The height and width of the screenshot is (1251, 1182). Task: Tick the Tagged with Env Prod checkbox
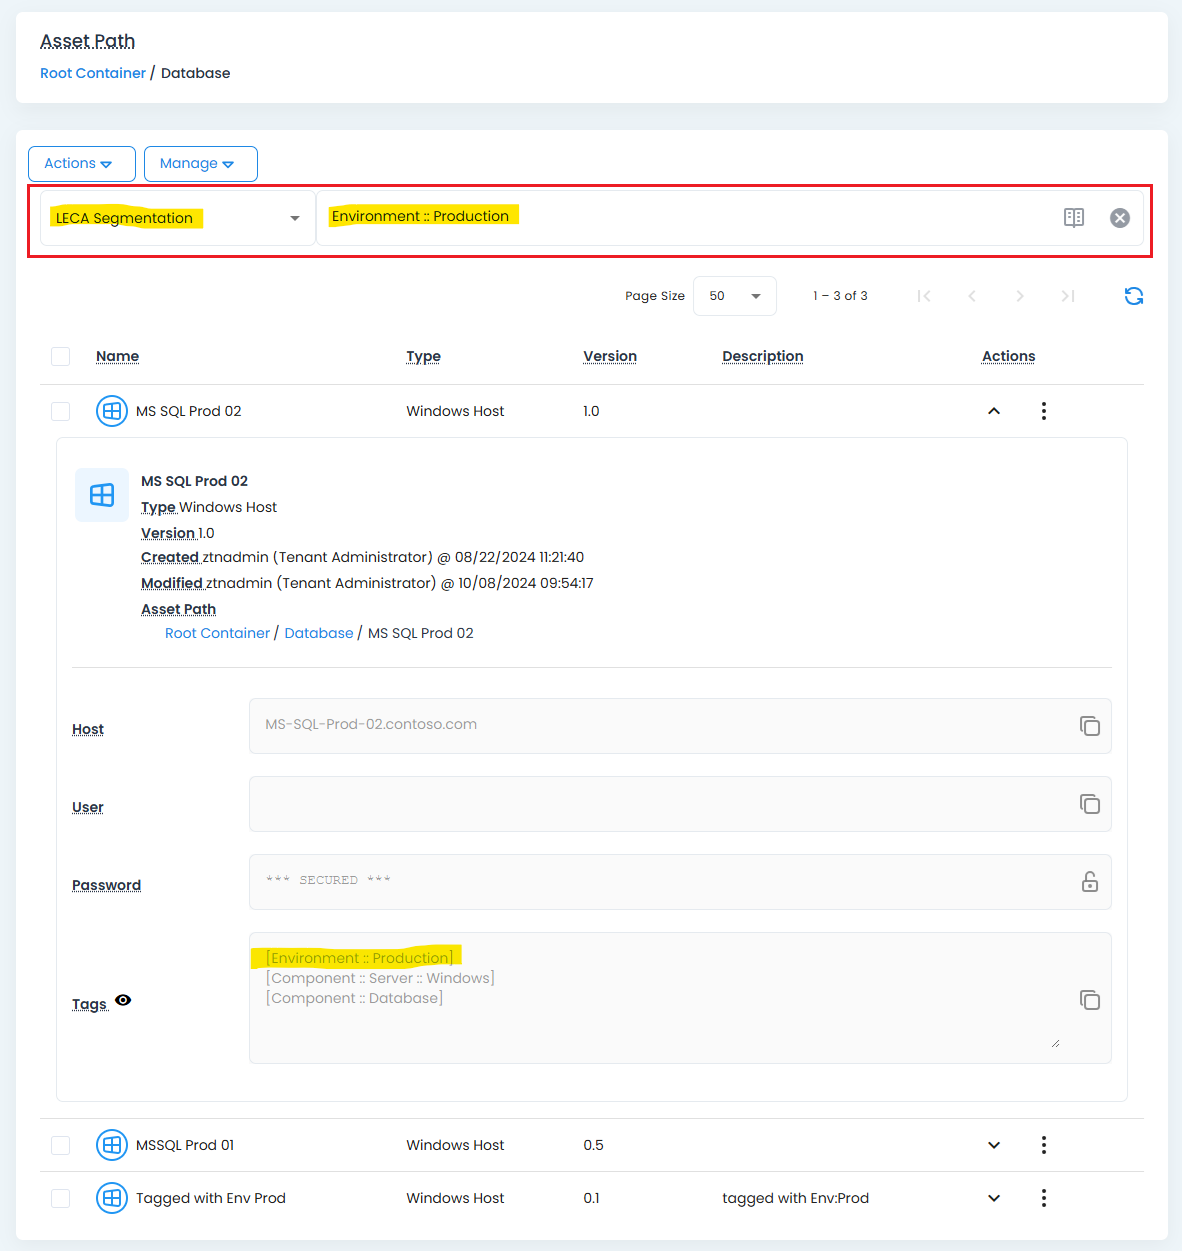coord(61,1198)
